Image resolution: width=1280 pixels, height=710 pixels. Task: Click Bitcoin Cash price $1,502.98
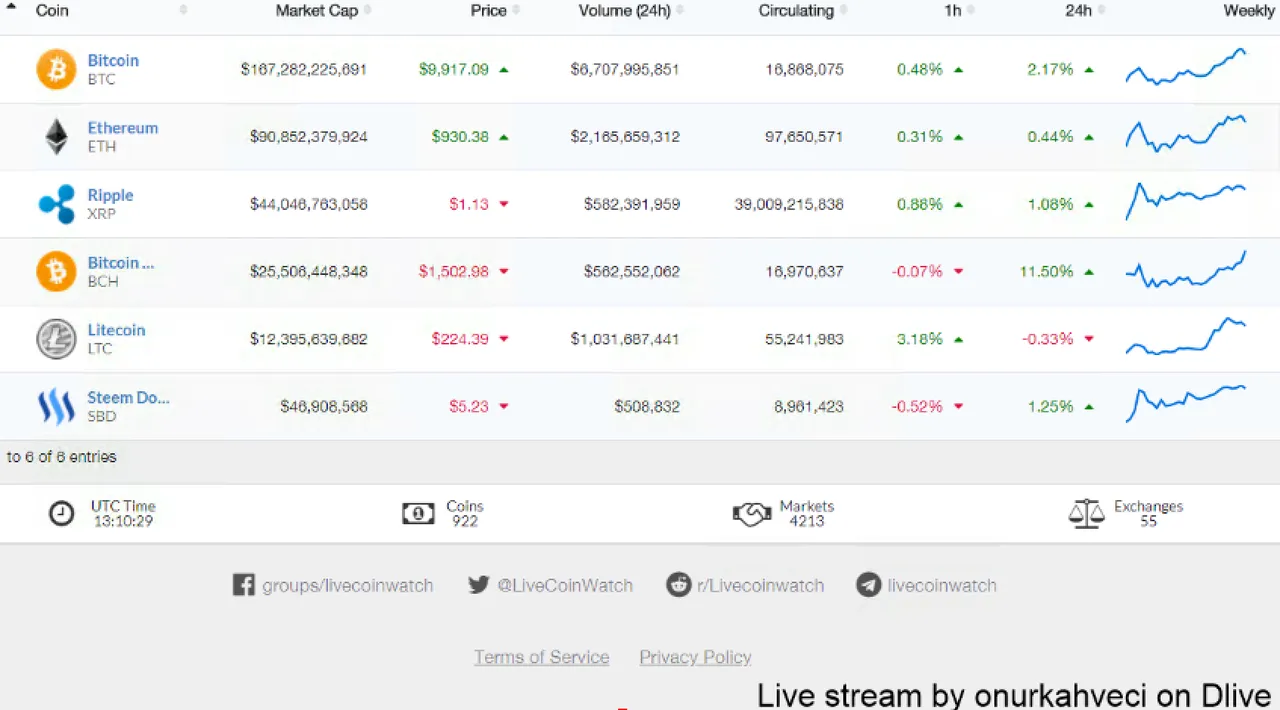pos(454,271)
